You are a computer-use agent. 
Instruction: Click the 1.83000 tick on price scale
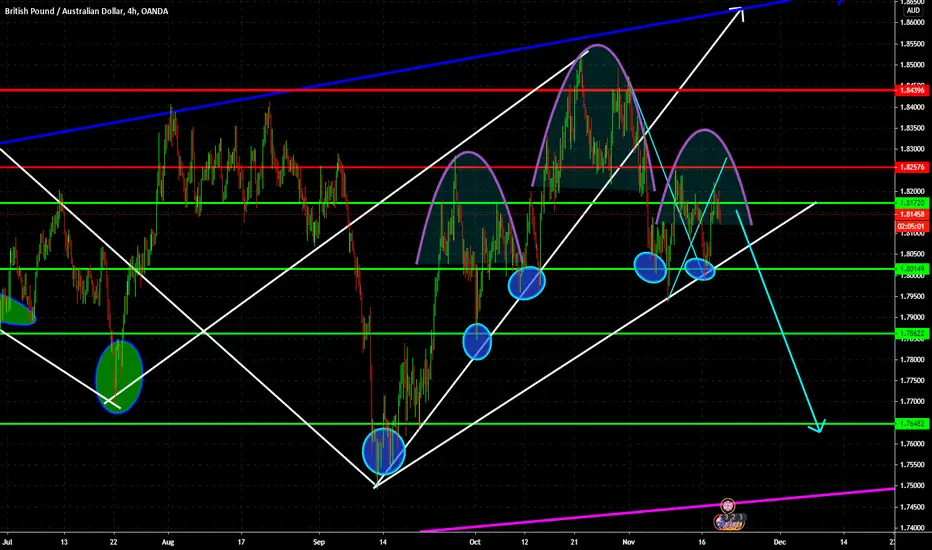(x=912, y=149)
